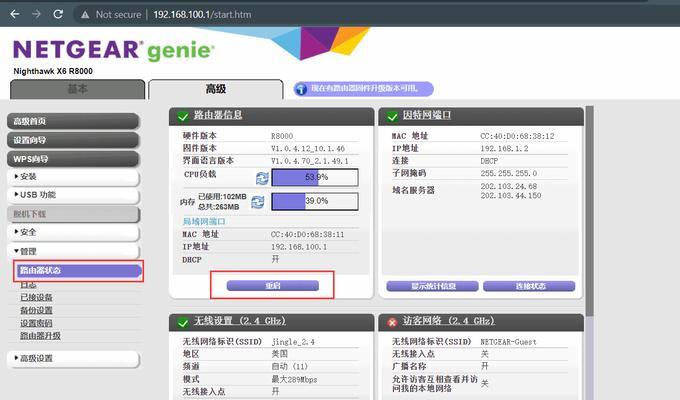680x400 pixels.
Task: Collapse the 管理 sidebar section
Action: pyautogui.click(x=73, y=251)
